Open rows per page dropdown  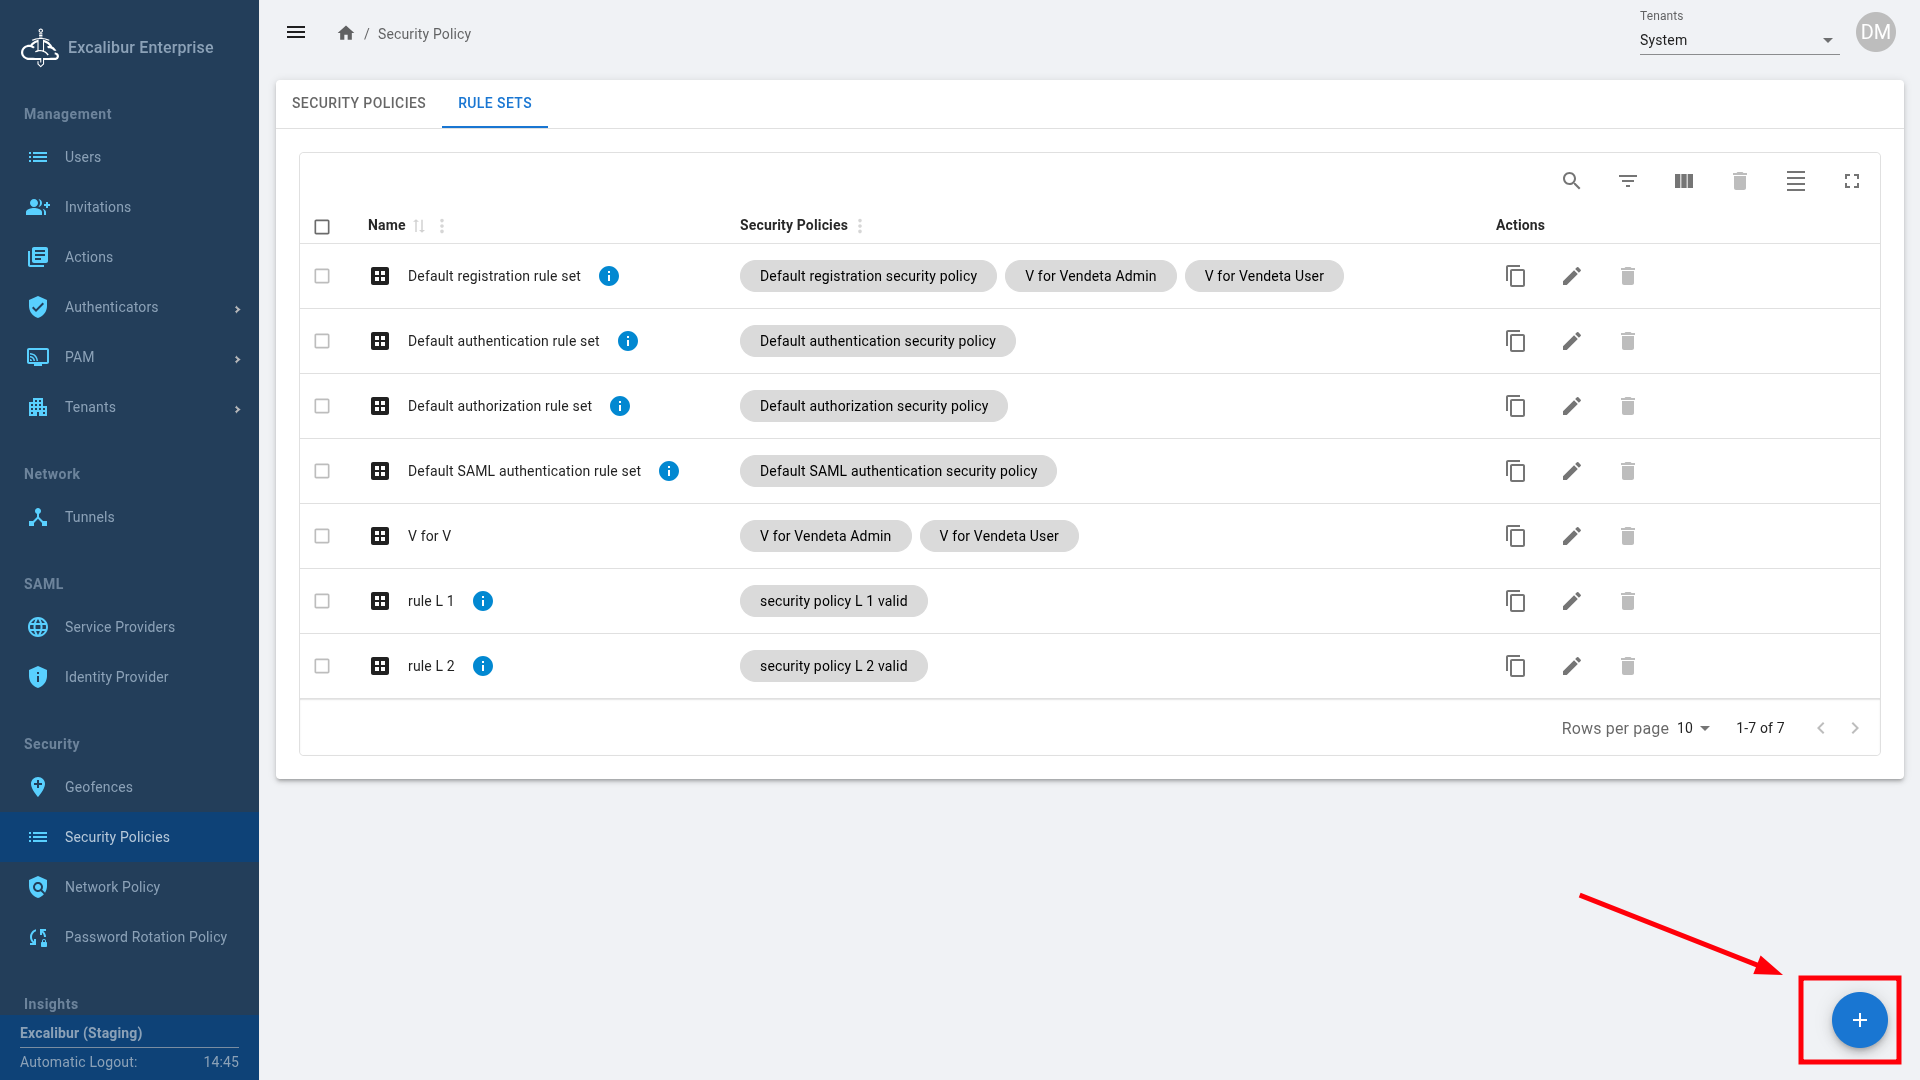1693,728
